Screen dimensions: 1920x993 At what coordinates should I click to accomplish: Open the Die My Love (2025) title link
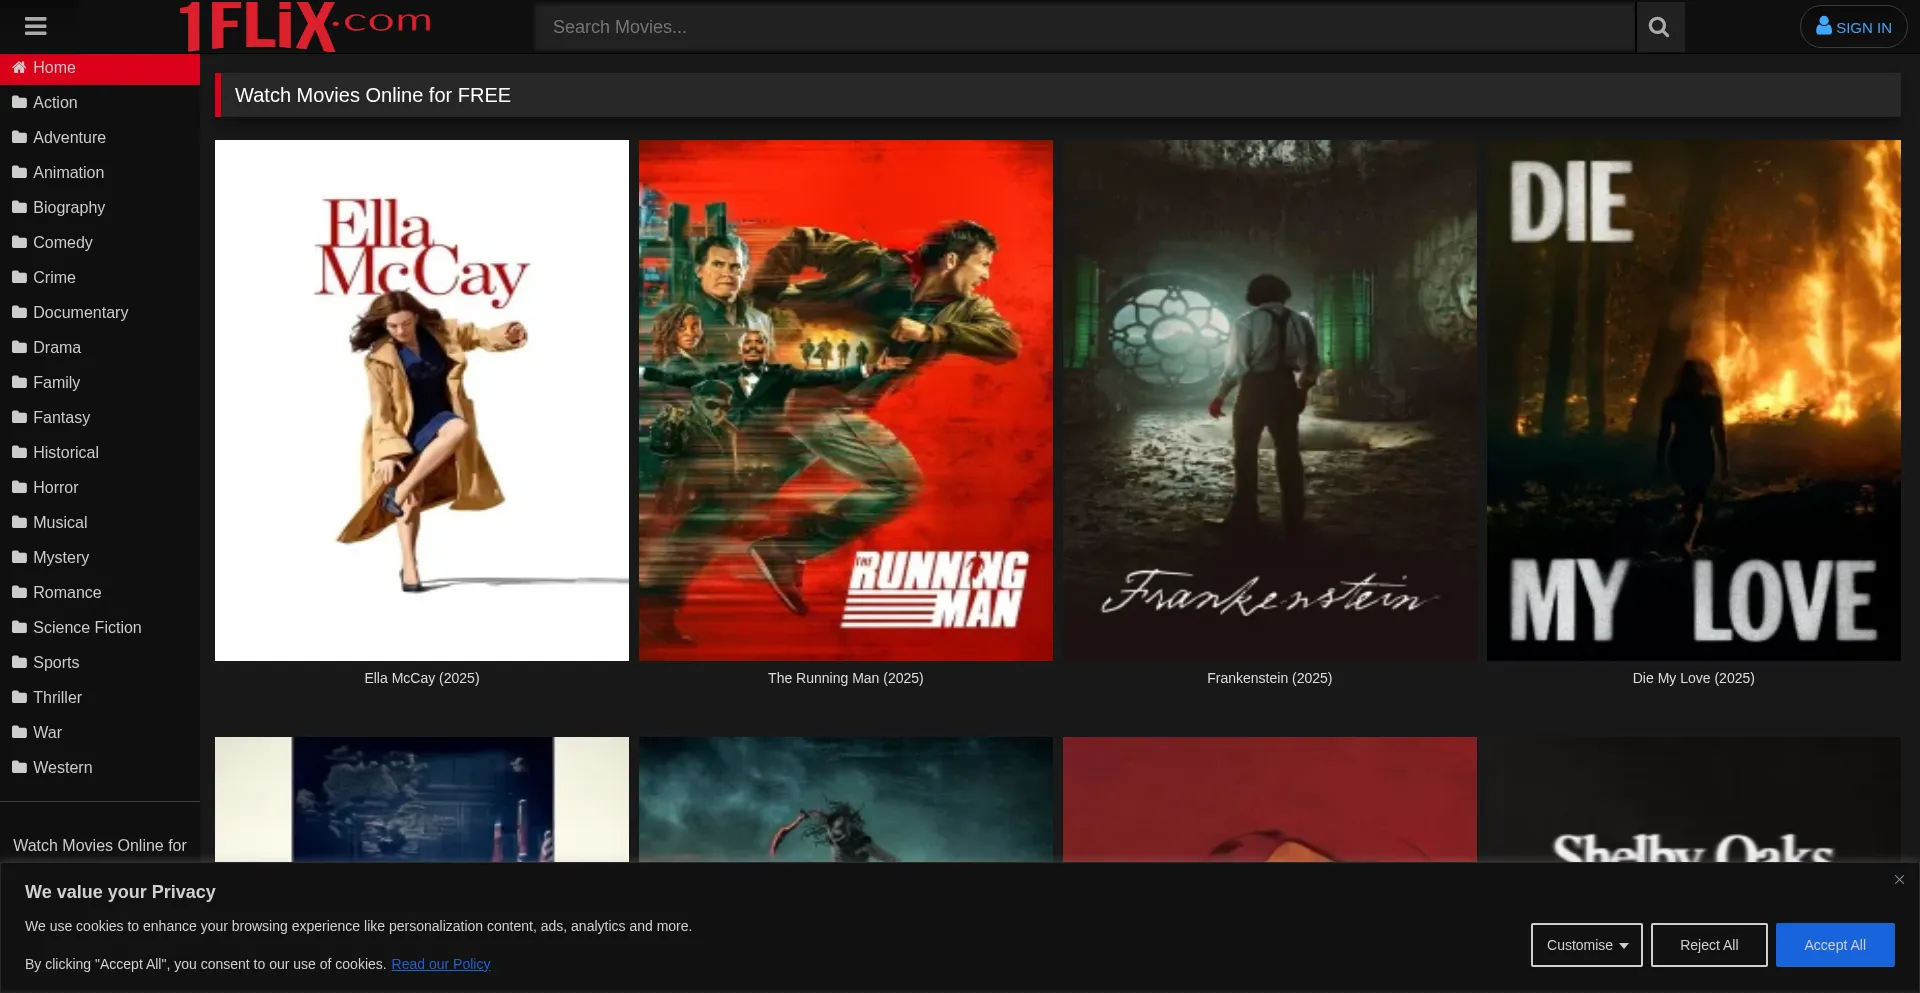click(1693, 678)
